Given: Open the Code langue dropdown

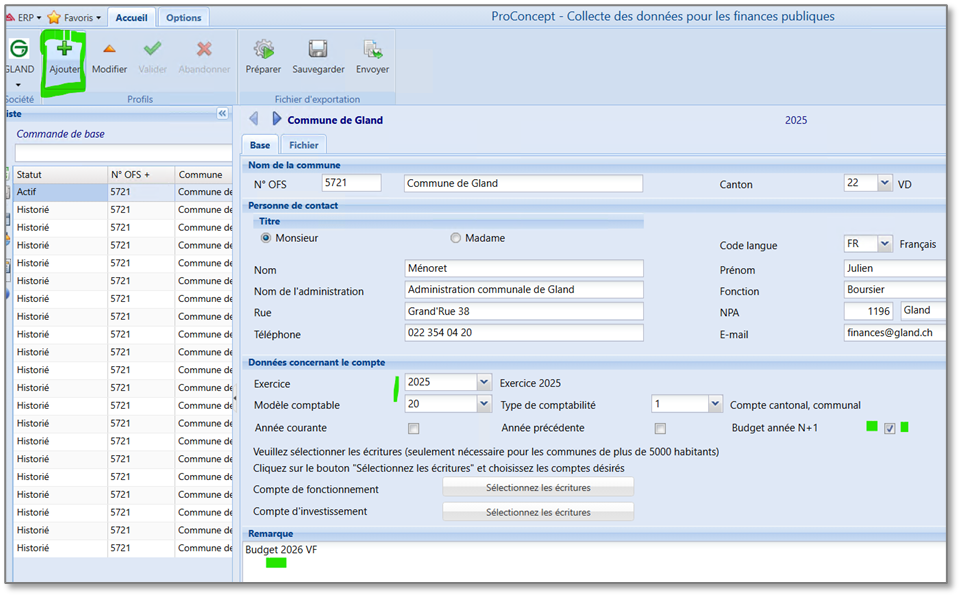Looking at the screenshot, I should pos(884,244).
